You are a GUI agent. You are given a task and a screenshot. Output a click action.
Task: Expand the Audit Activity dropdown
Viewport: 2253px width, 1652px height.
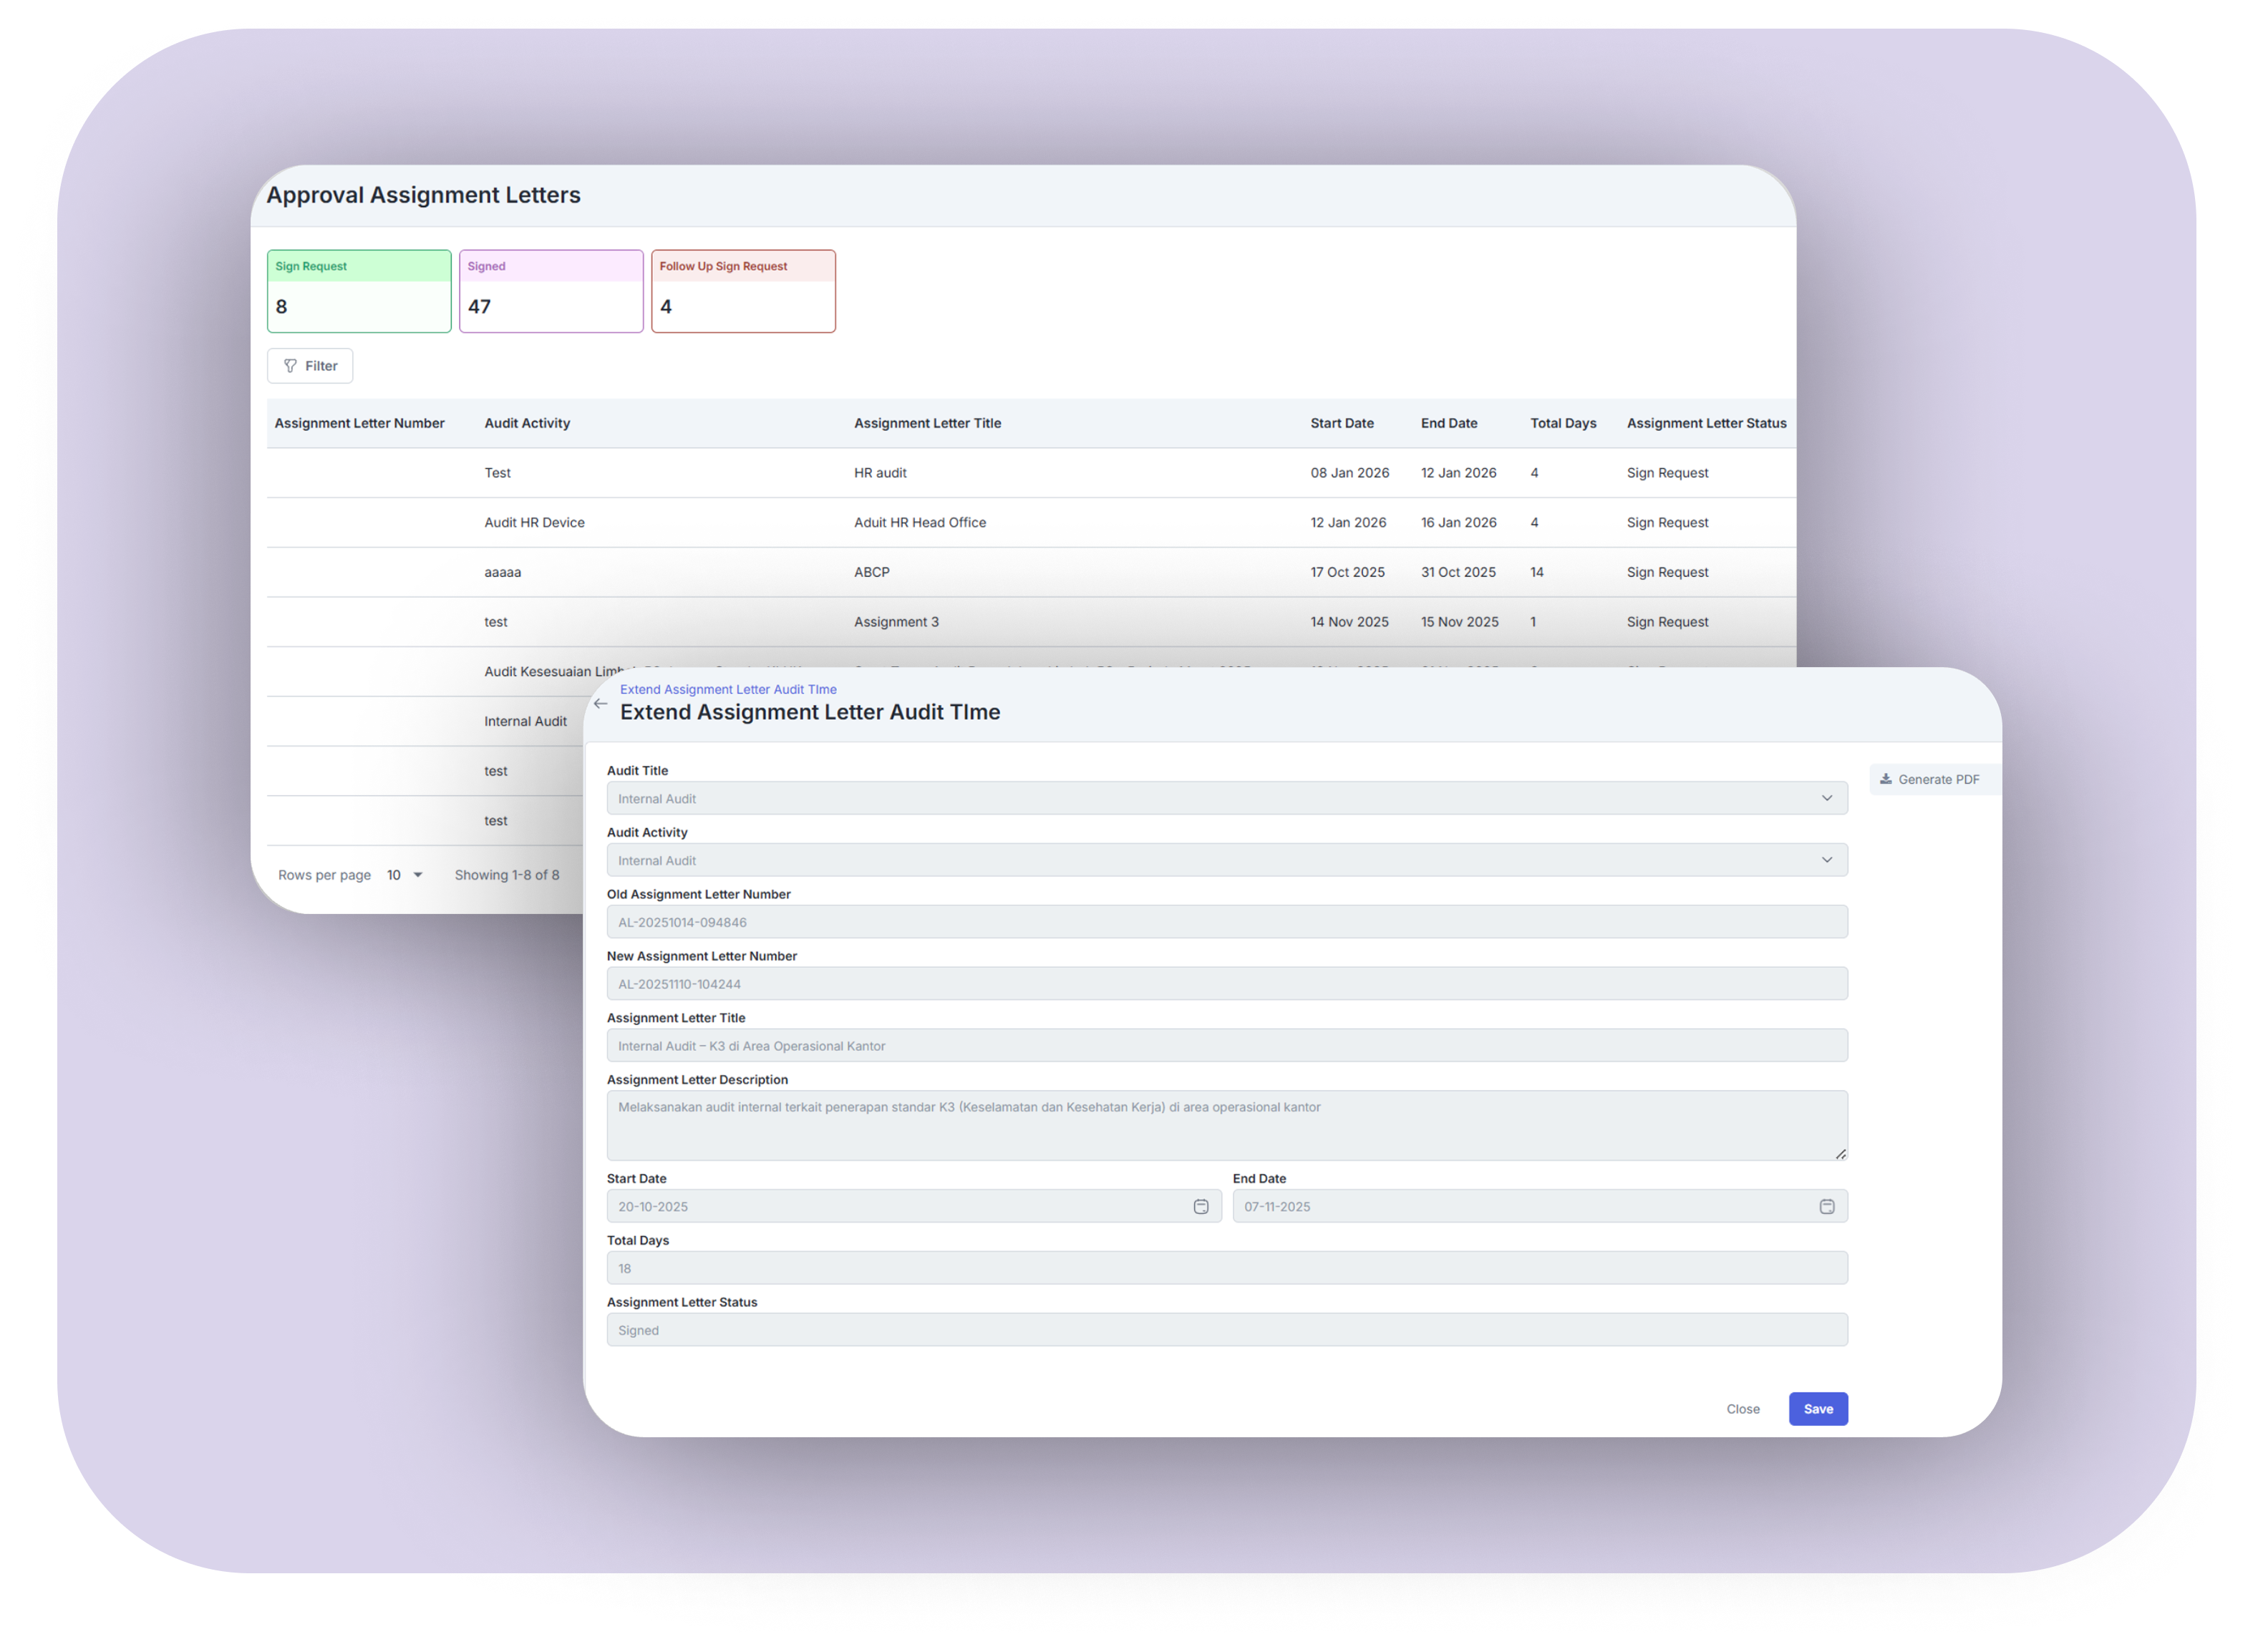pyautogui.click(x=1826, y=860)
